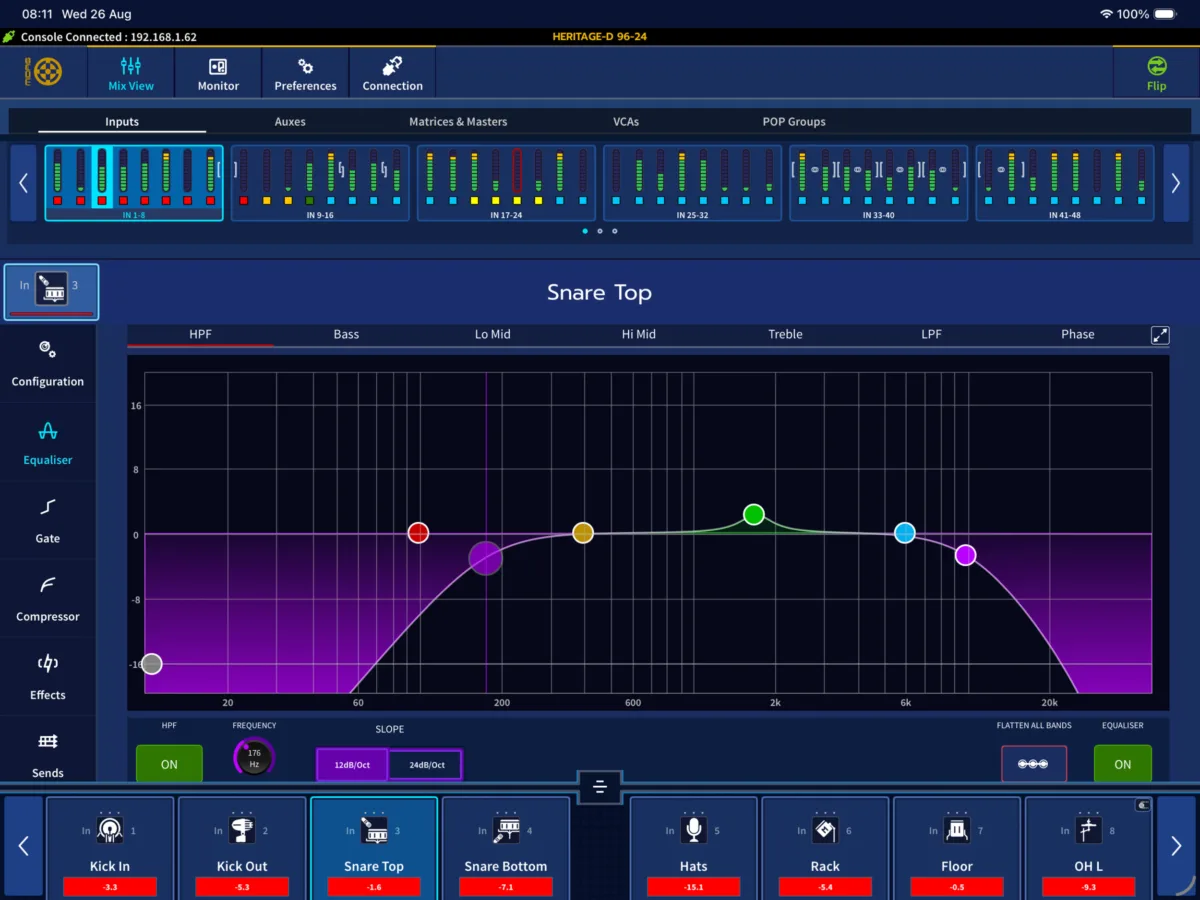
Task: Select Kick Out channel strip
Action: (x=242, y=847)
